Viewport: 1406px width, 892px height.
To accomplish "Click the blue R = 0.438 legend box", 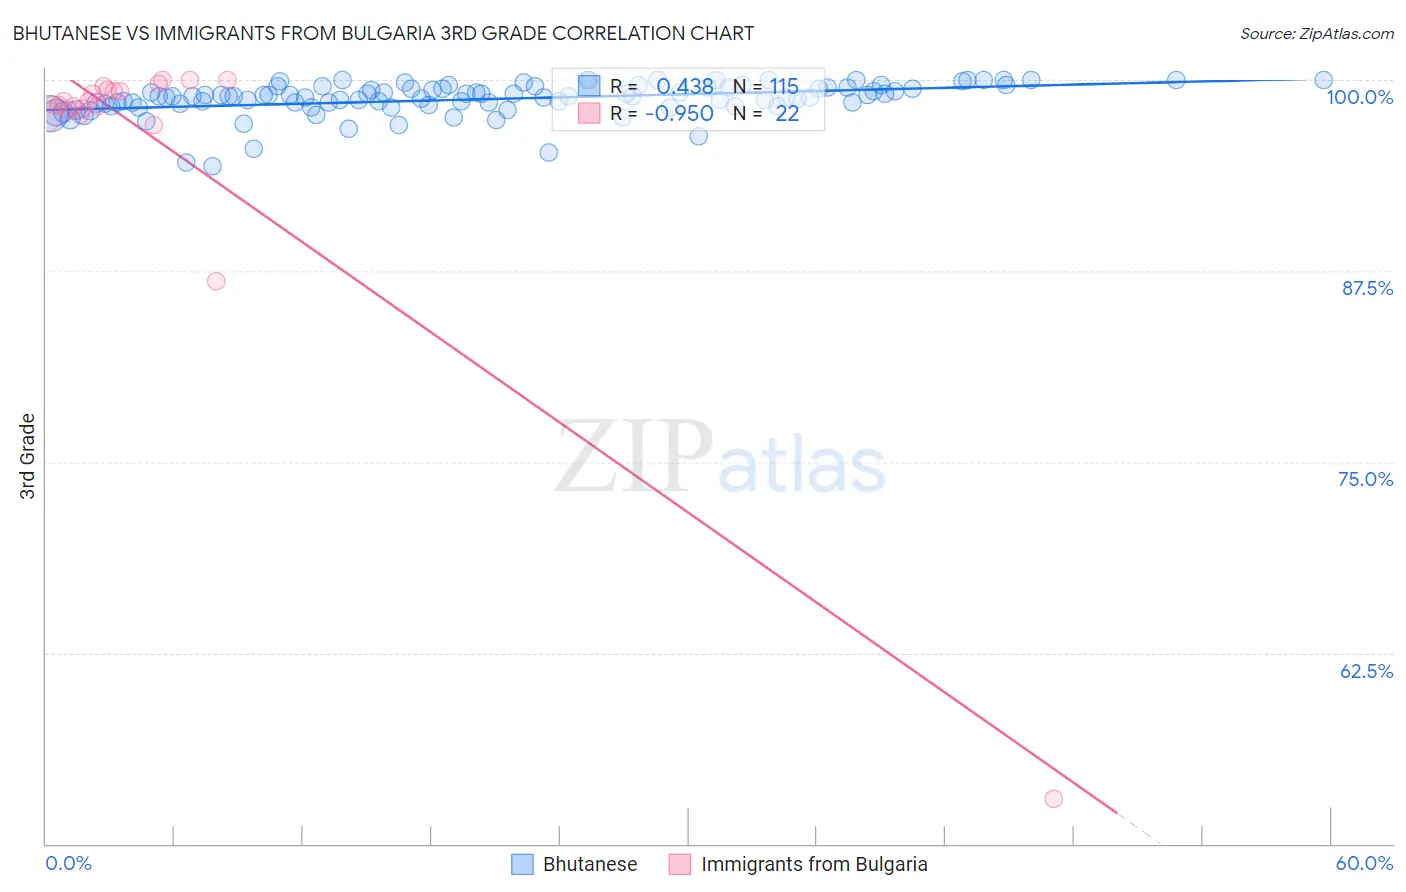I will (589, 86).
